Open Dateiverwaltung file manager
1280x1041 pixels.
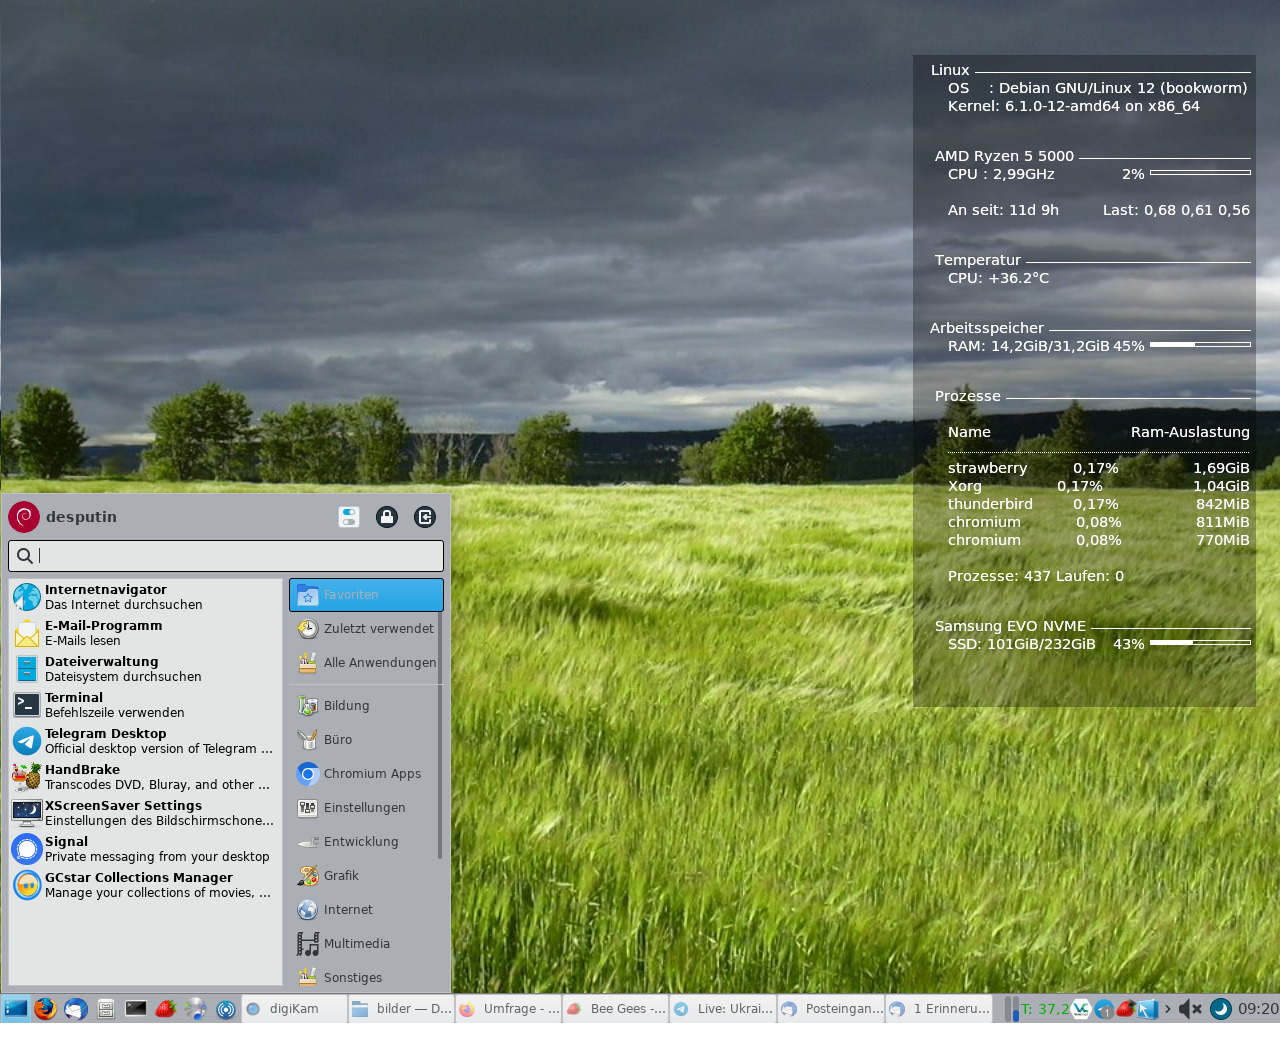tap(146, 669)
